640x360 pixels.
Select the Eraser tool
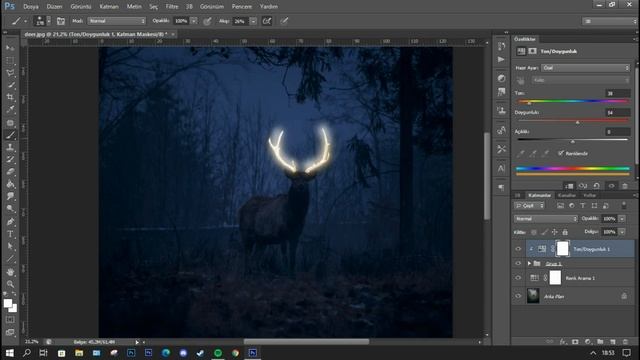tap(10, 171)
